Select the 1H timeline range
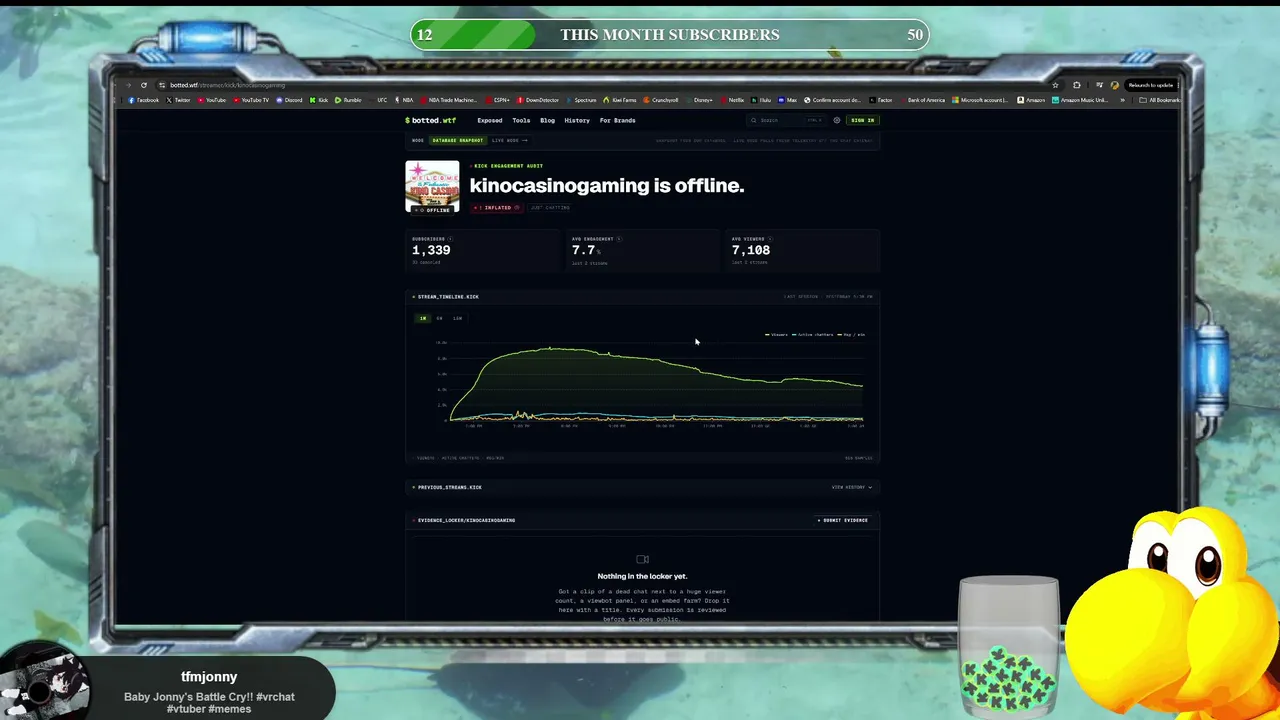Viewport: 1280px width, 720px height. pyautogui.click(x=423, y=318)
